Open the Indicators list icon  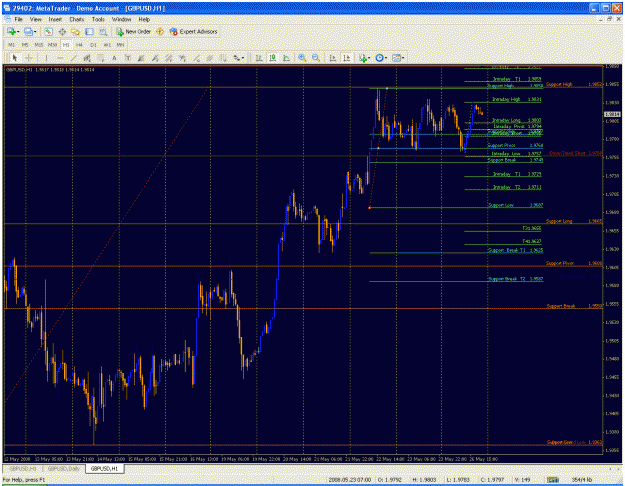tap(362, 58)
